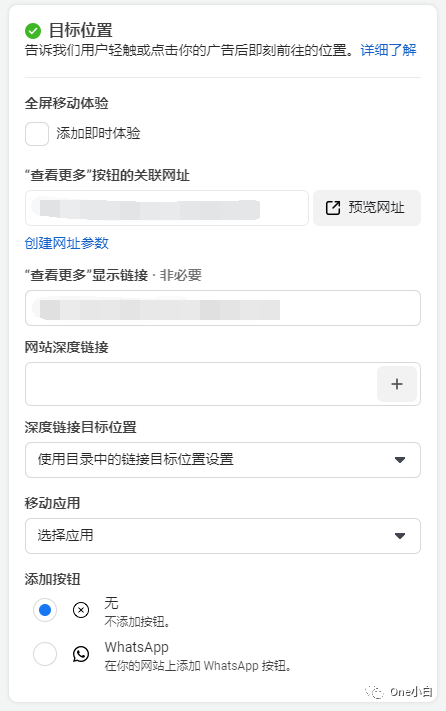Select the WhatsApp radio button
Screen dimensions: 446x711
(45, 654)
